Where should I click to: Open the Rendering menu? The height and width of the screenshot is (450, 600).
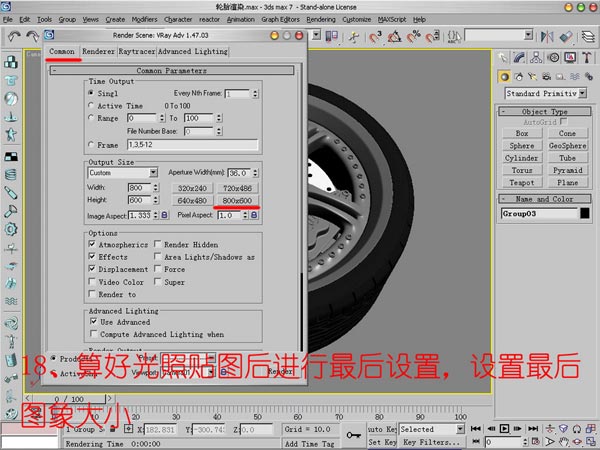pyautogui.click(x=319, y=19)
